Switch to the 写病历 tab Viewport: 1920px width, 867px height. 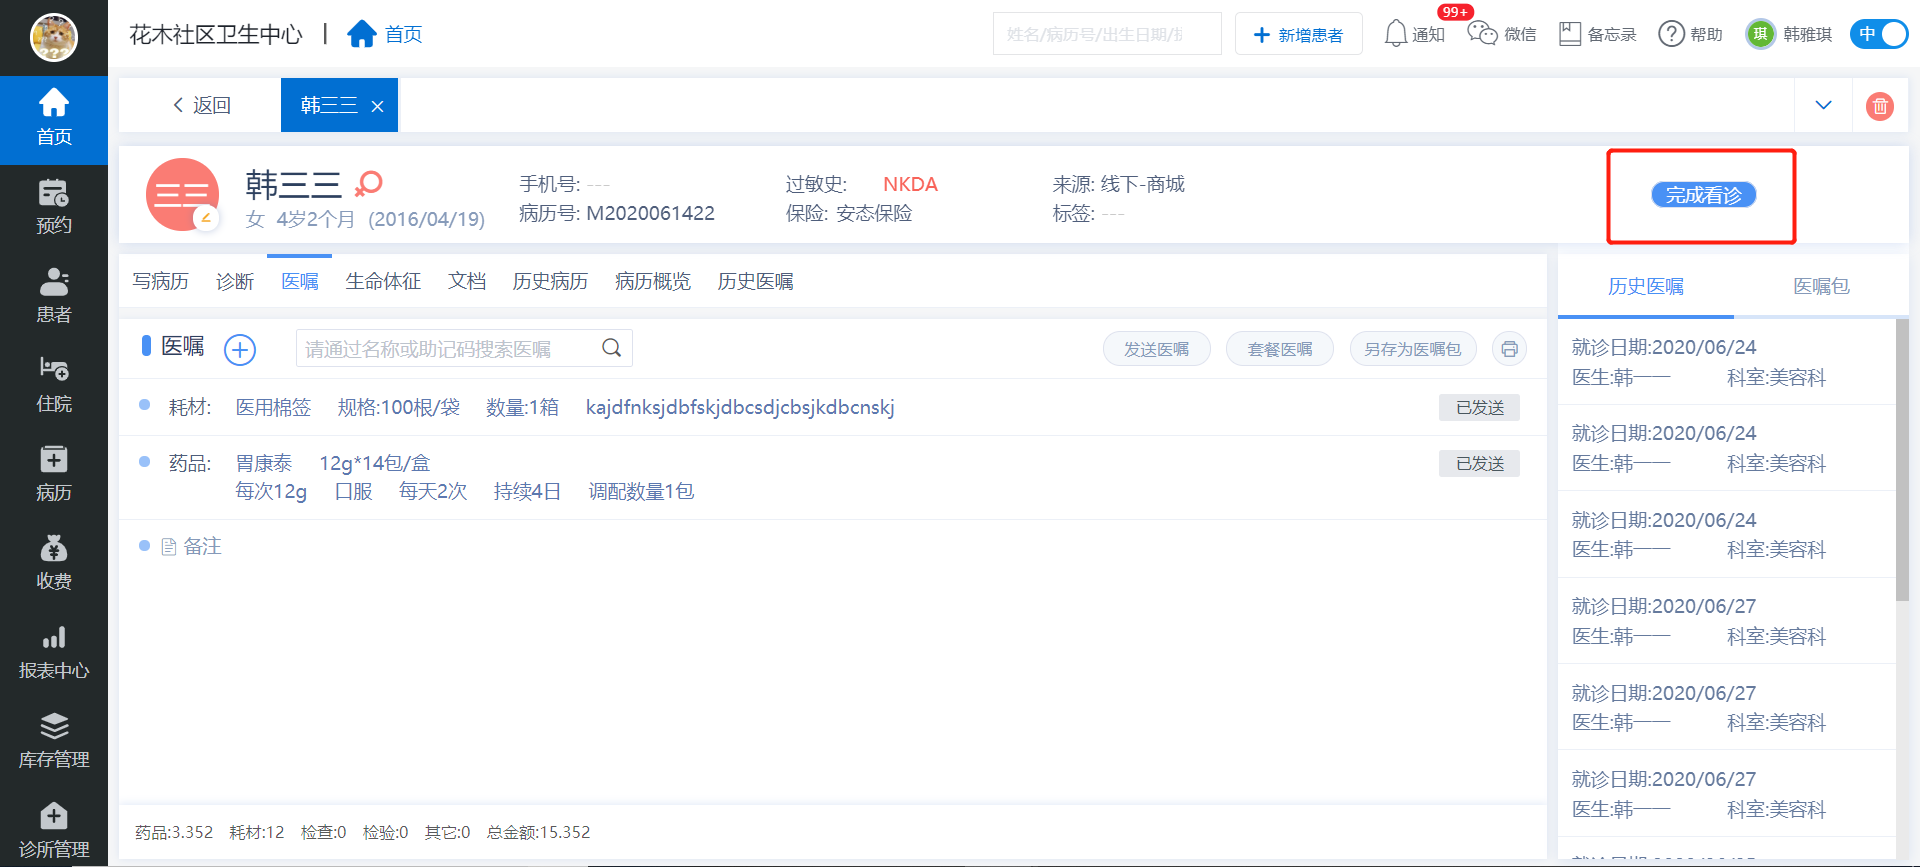[x=161, y=281]
